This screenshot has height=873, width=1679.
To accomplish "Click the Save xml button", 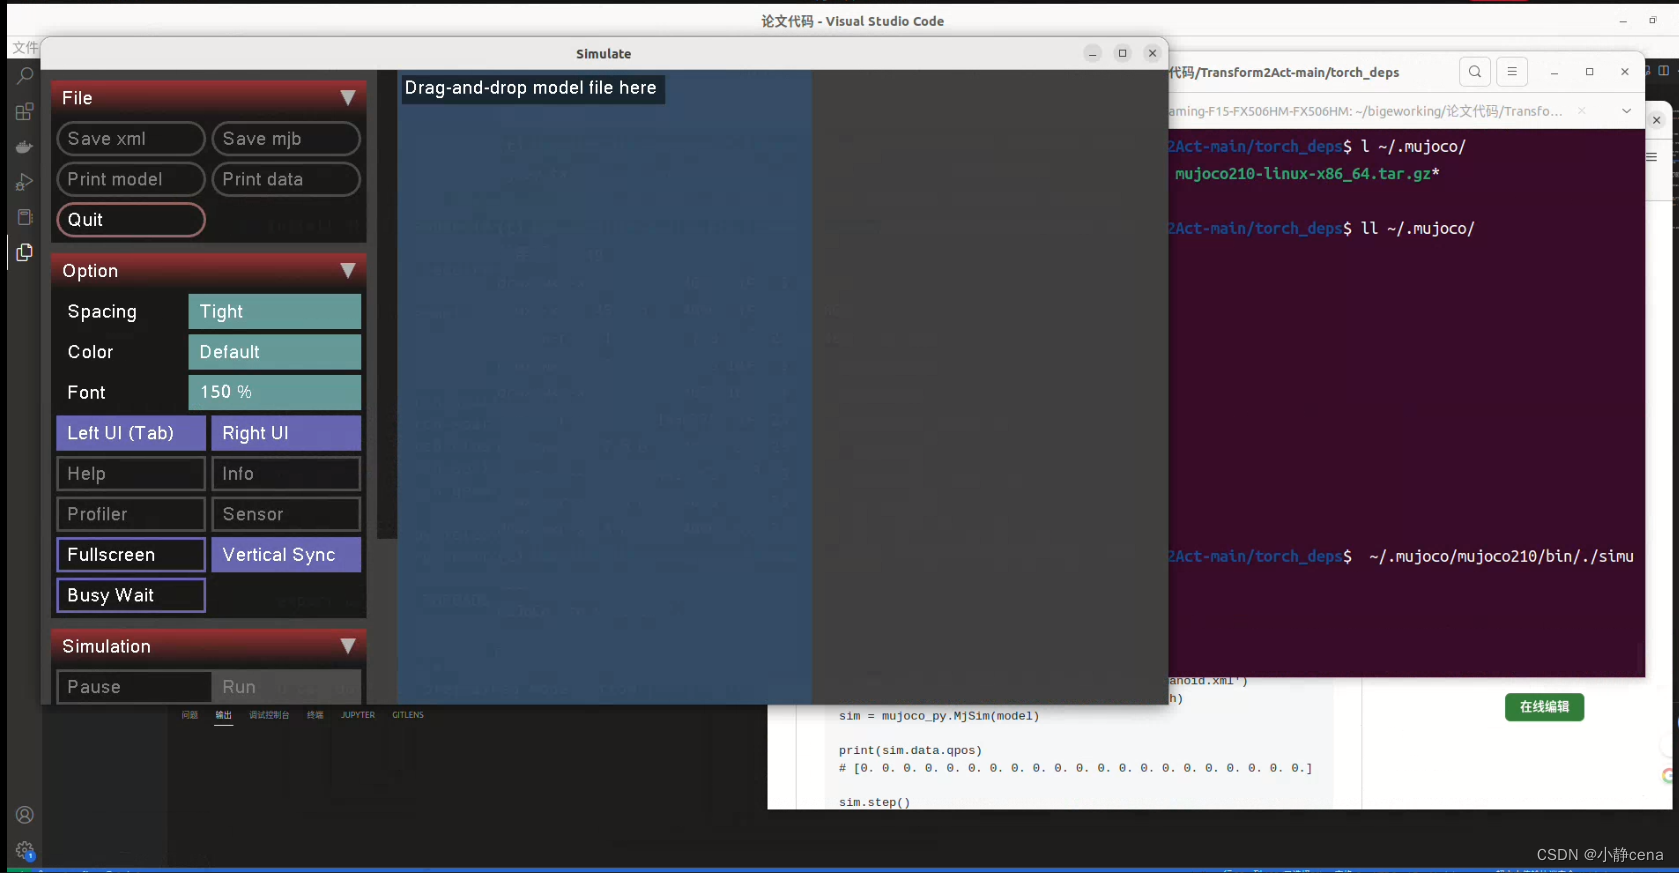I will [131, 139].
